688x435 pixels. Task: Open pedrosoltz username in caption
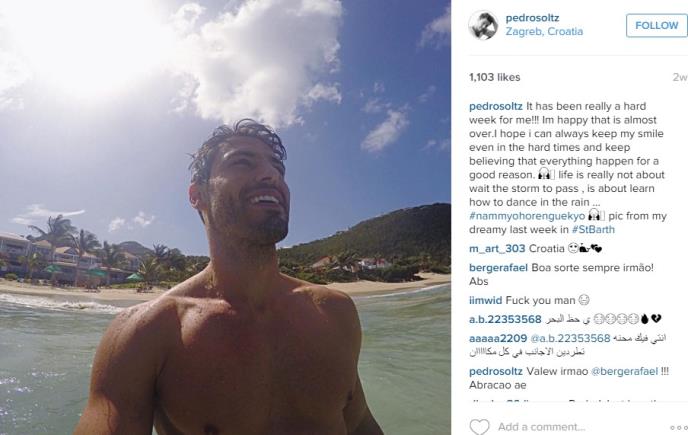pyautogui.click(x=496, y=106)
